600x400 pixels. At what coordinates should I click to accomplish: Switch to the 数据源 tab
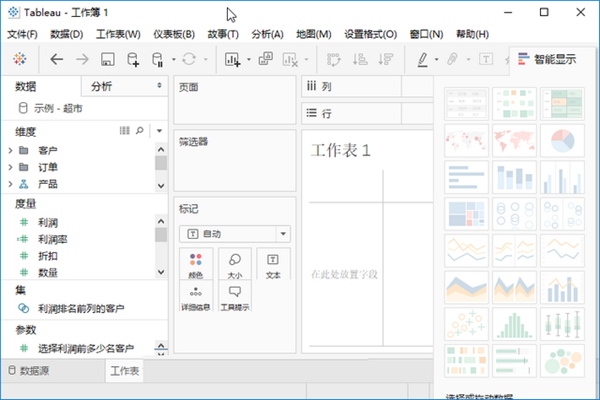point(48,371)
